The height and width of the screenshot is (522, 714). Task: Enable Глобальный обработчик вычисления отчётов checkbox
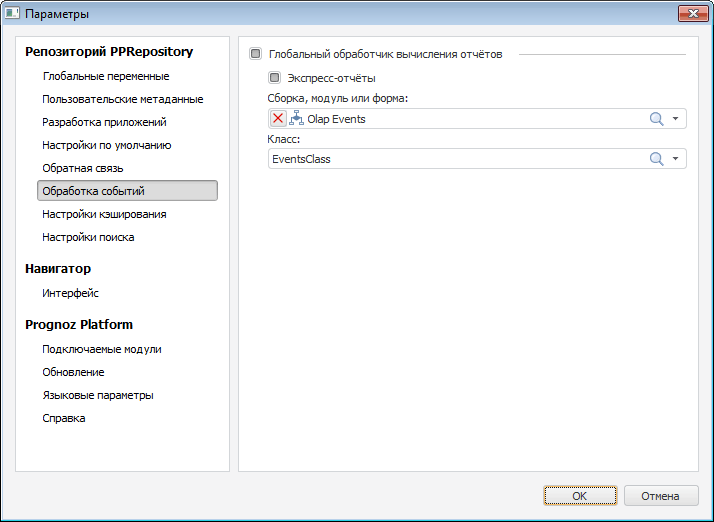point(256,54)
